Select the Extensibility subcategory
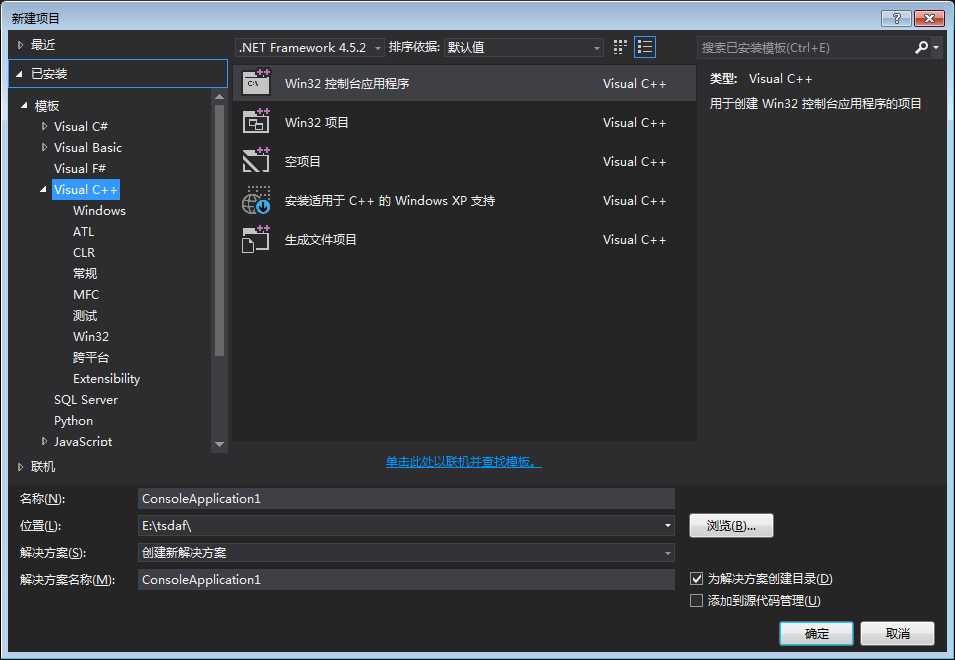Image resolution: width=955 pixels, height=660 pixels. click(107, 378)
